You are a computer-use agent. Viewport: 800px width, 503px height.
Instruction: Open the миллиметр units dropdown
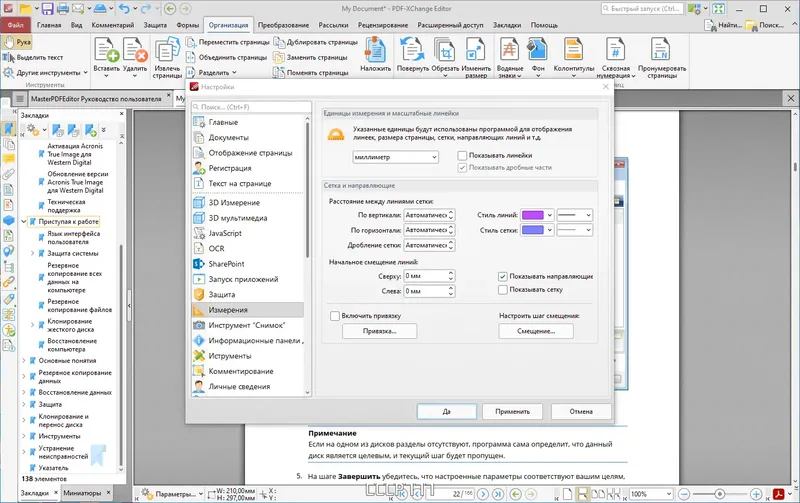coord(395,157)
